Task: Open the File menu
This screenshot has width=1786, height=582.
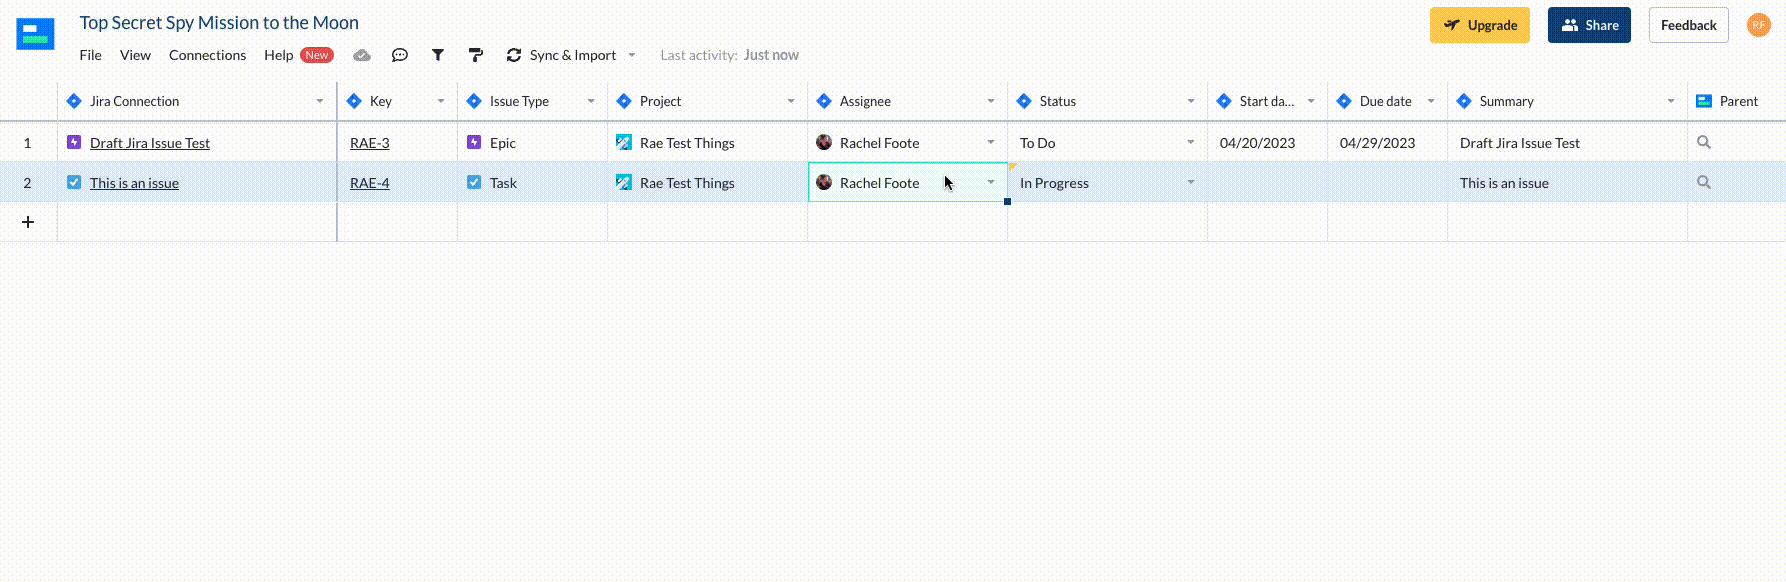Action: click(91, 55)
